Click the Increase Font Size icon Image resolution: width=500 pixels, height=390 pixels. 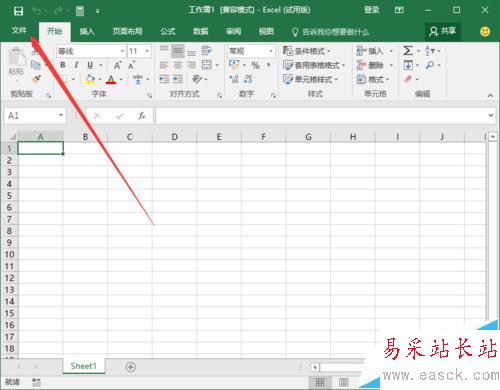tap(117, 65)
